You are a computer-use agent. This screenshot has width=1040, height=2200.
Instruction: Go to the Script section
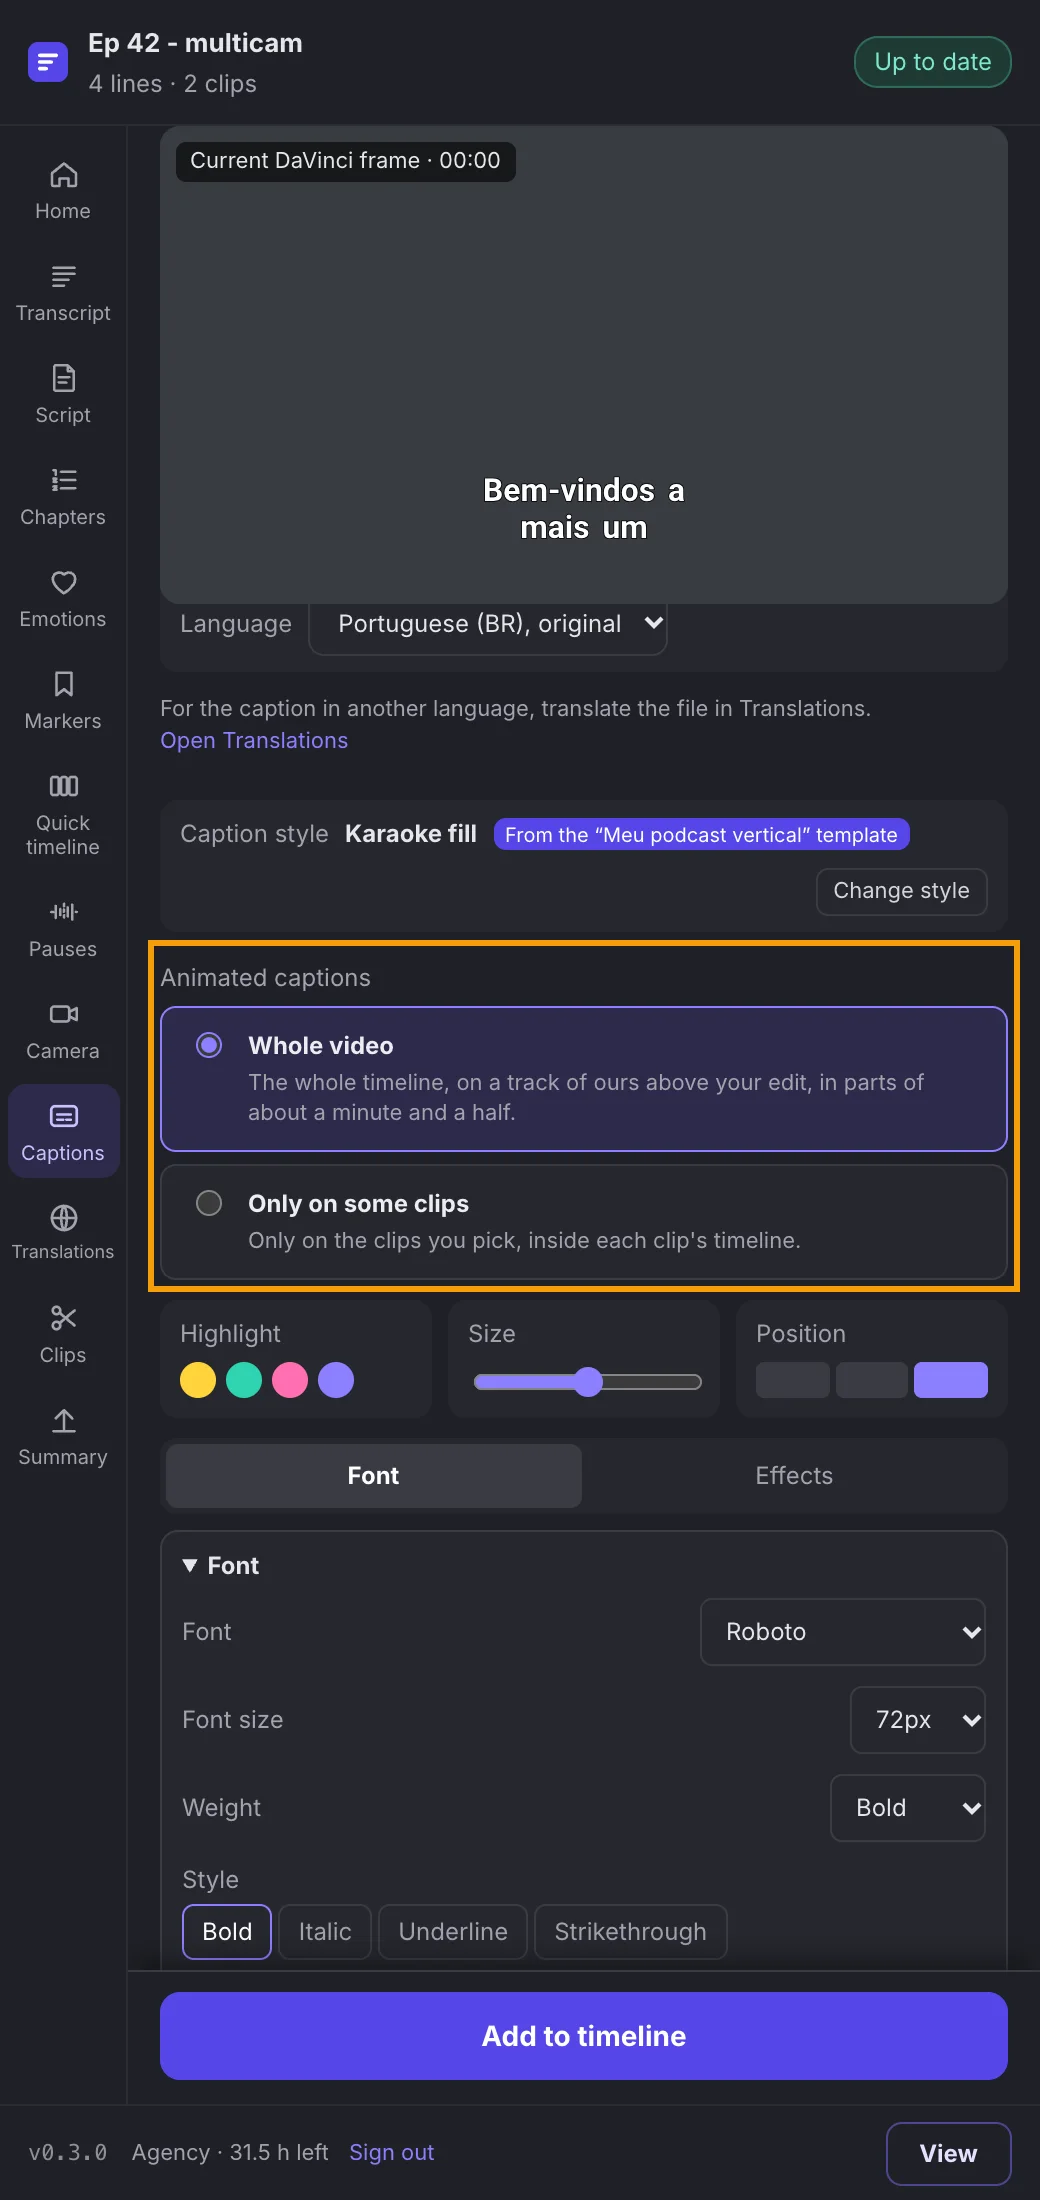tap(63, 395)
